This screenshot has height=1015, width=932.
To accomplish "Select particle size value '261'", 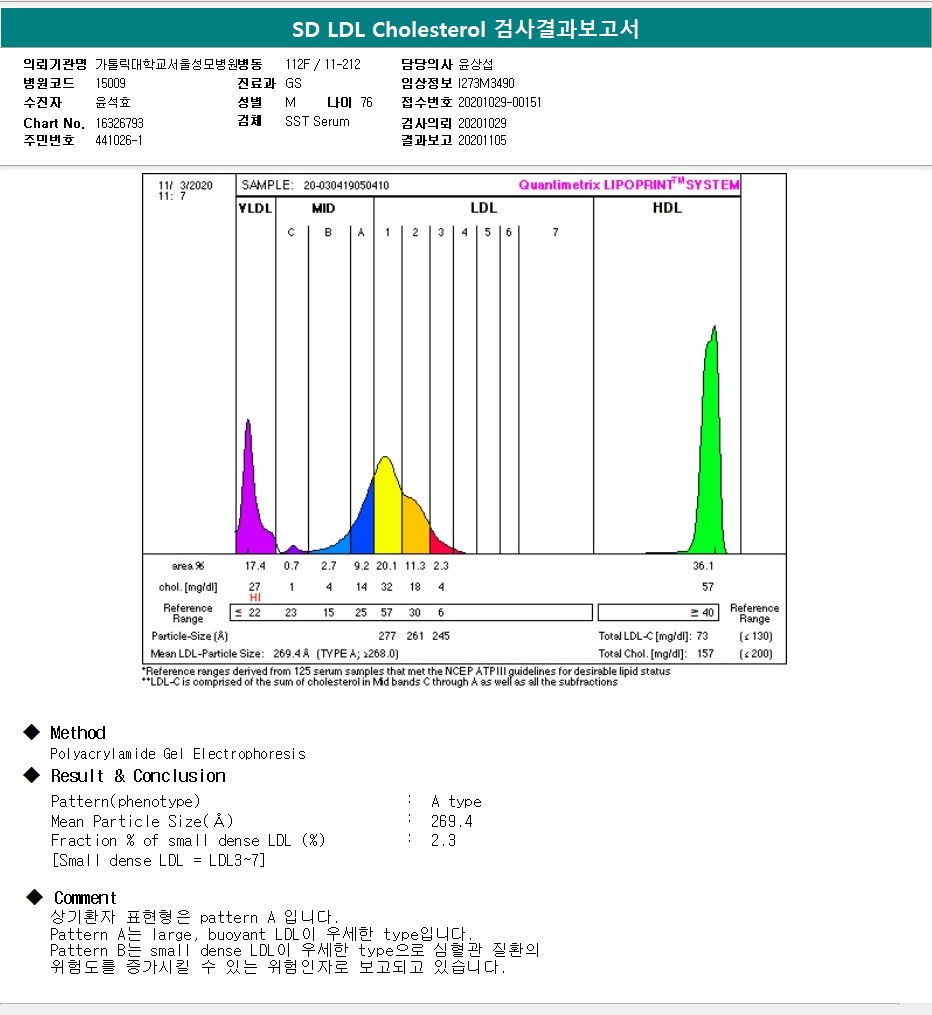I will (x=415, y=636).
